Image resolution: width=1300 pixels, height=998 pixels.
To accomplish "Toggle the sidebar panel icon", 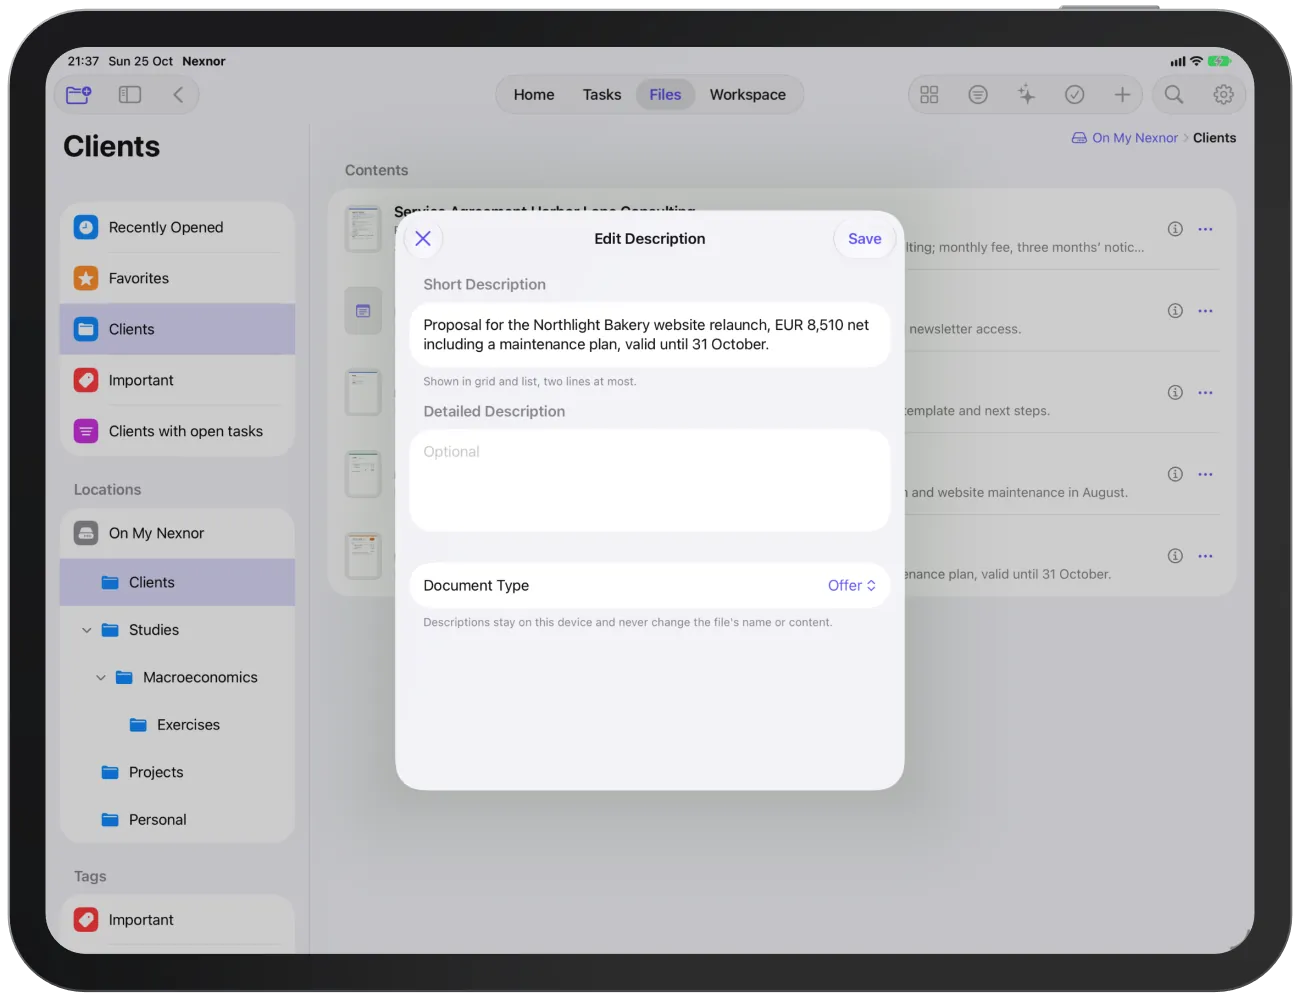I will click(x=130, y=95).
